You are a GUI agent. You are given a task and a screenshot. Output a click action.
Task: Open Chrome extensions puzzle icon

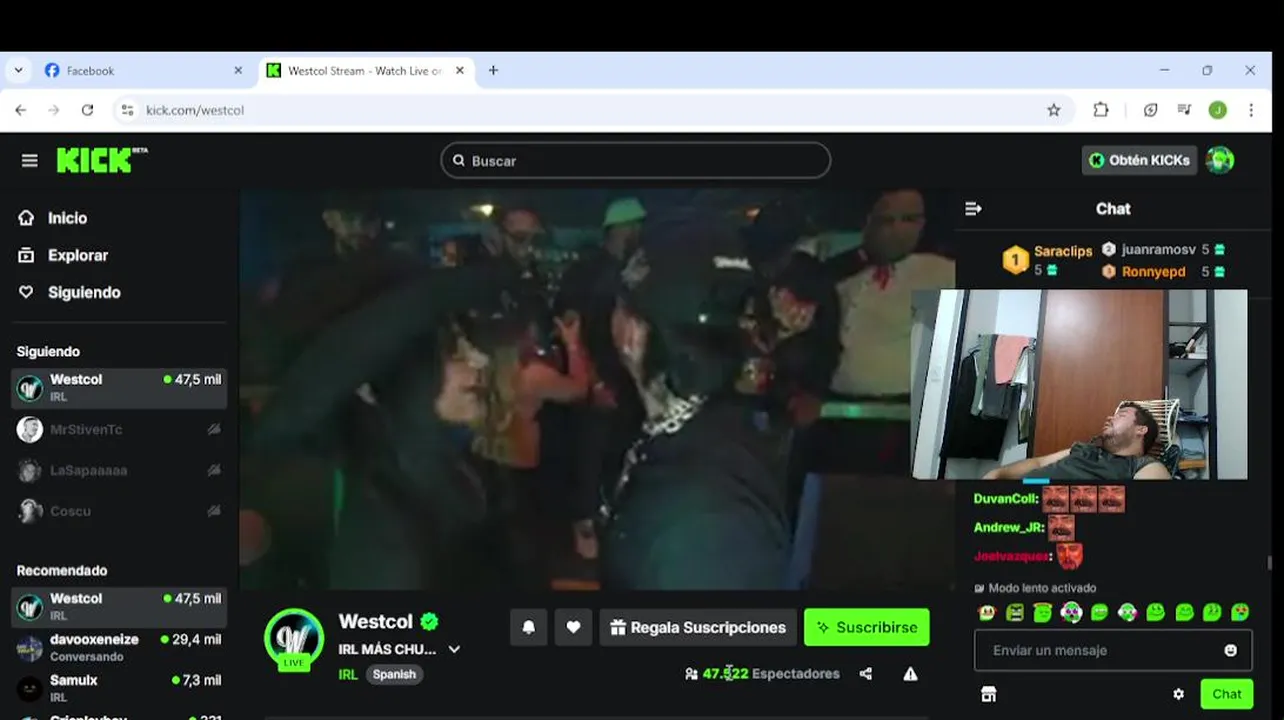(x=1101, y=110)
